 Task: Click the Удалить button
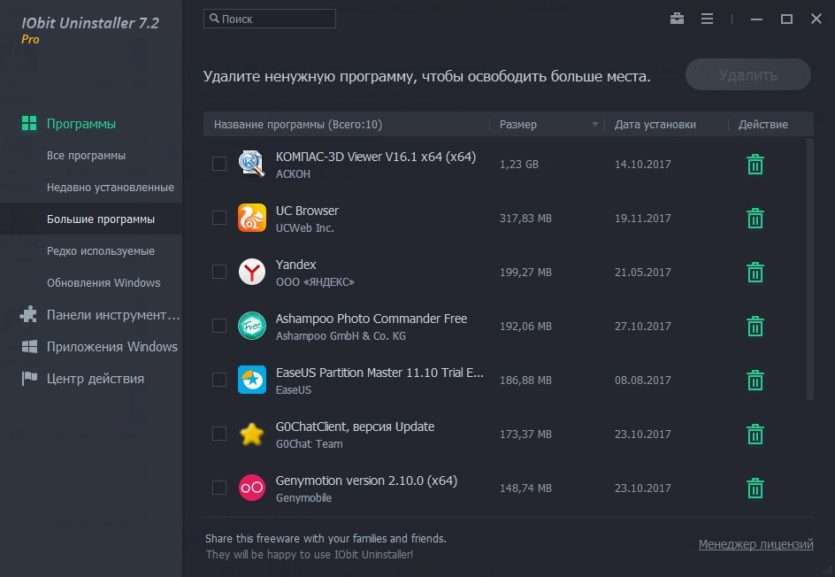[748, 75]
